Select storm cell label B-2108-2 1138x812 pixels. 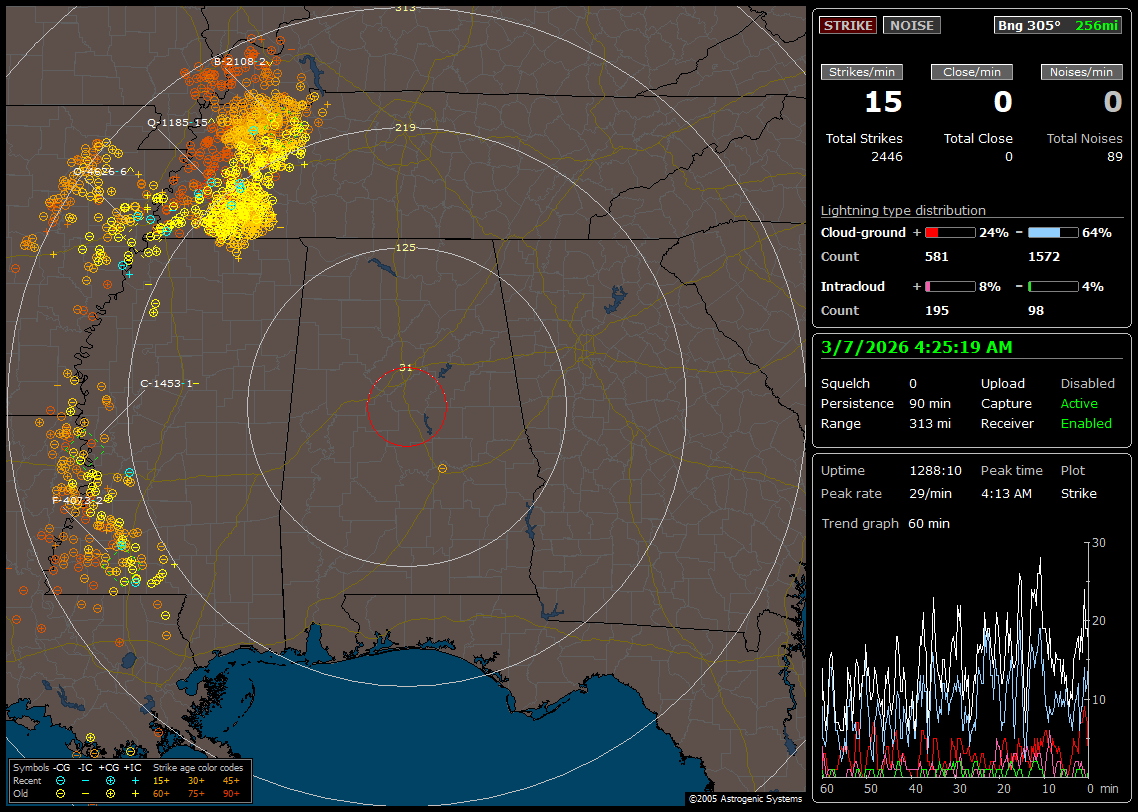tap(240, 61)
